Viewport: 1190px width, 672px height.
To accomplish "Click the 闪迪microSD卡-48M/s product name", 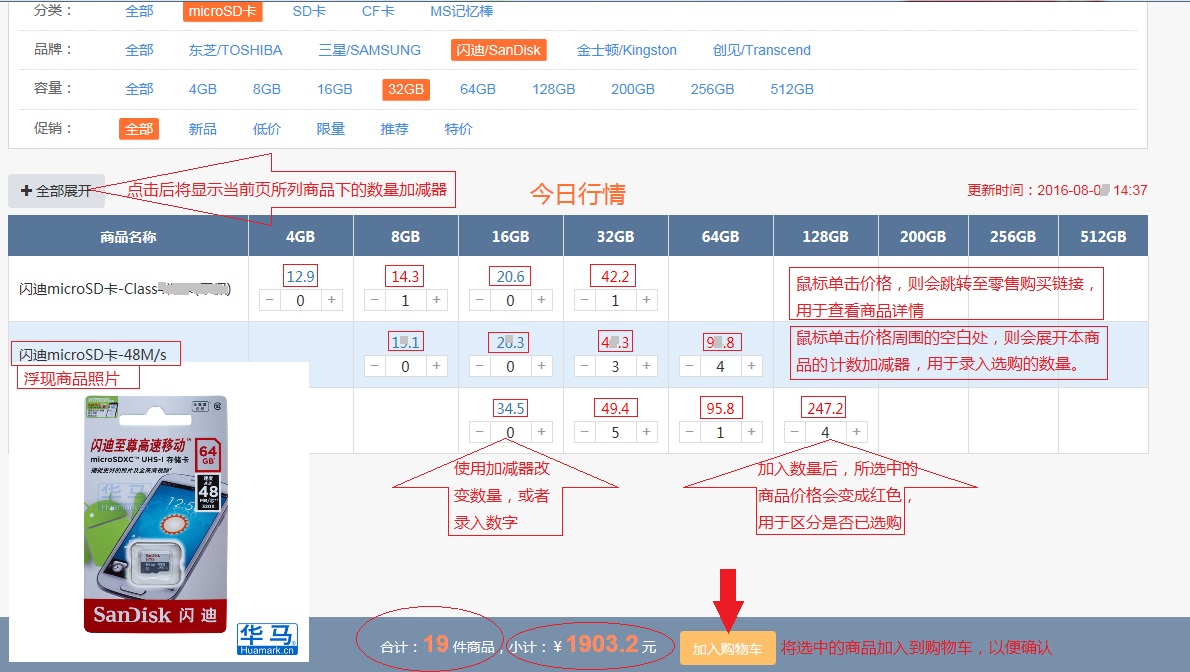I will [93, 355].
